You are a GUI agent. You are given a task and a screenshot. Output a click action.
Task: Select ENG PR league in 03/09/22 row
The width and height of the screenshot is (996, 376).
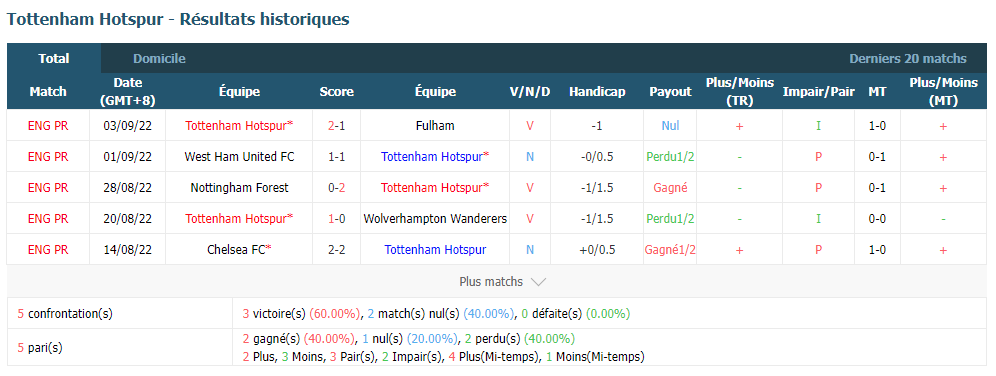(x=48, y=126)
